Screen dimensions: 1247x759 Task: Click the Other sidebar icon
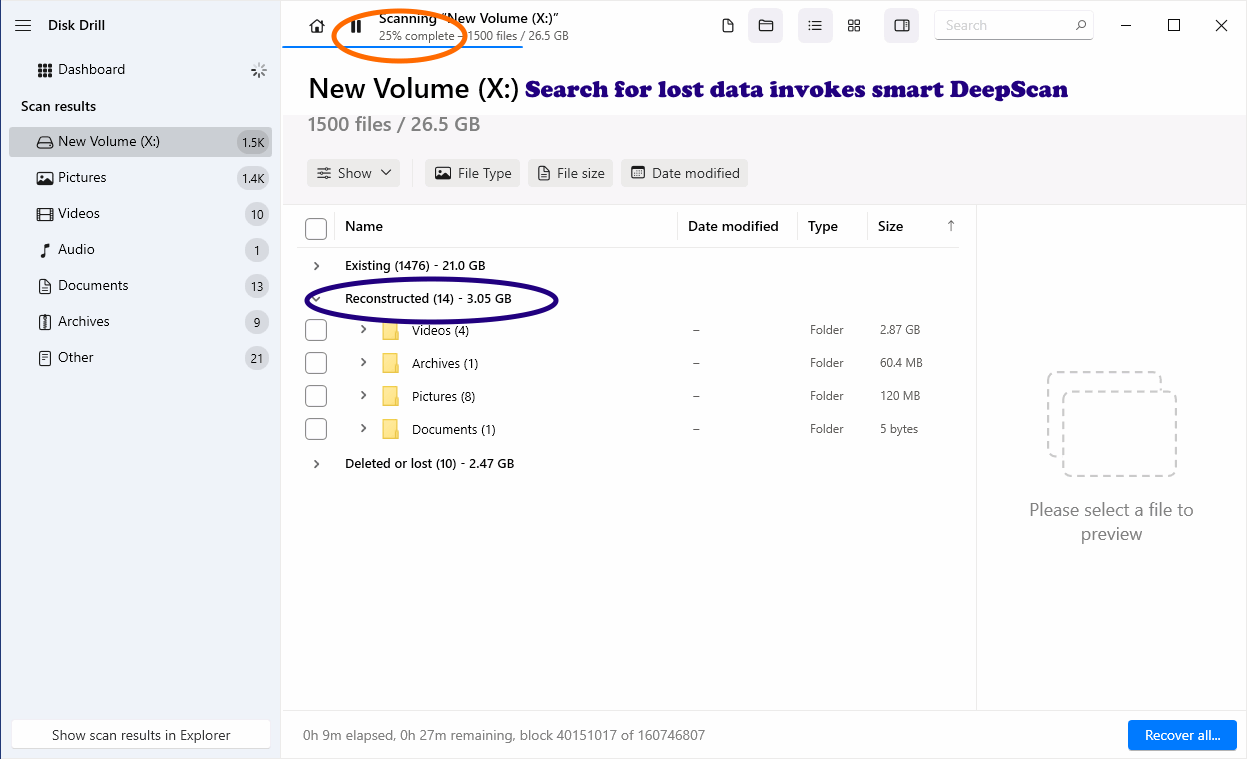44,358
